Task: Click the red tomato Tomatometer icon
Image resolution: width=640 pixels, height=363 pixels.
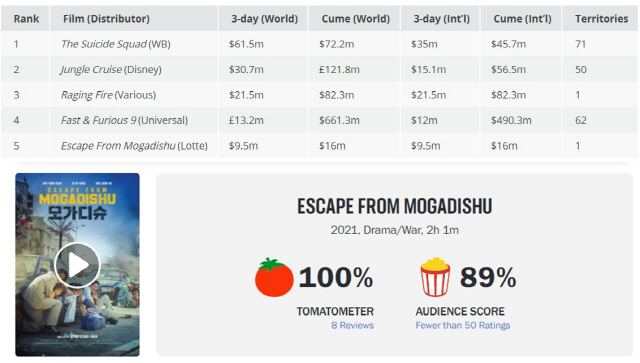Action: click(x=274, y=277)
